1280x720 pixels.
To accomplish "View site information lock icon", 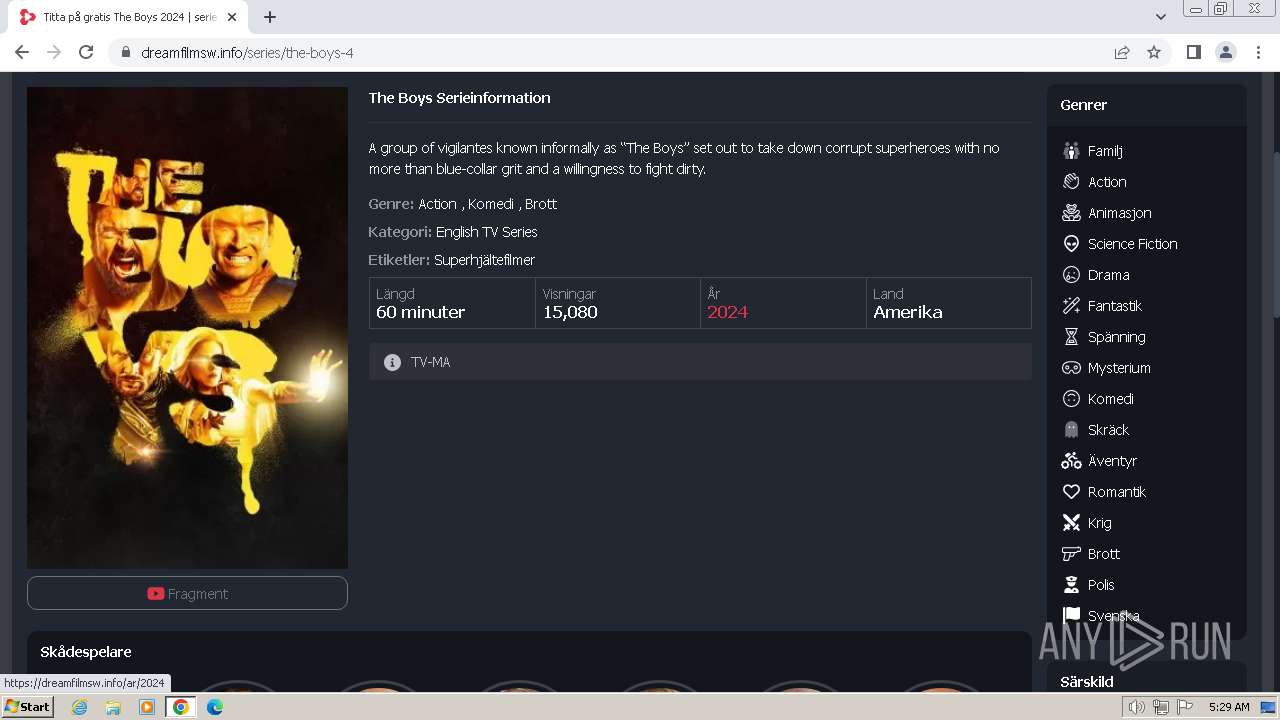I will (x=126, y=52).
